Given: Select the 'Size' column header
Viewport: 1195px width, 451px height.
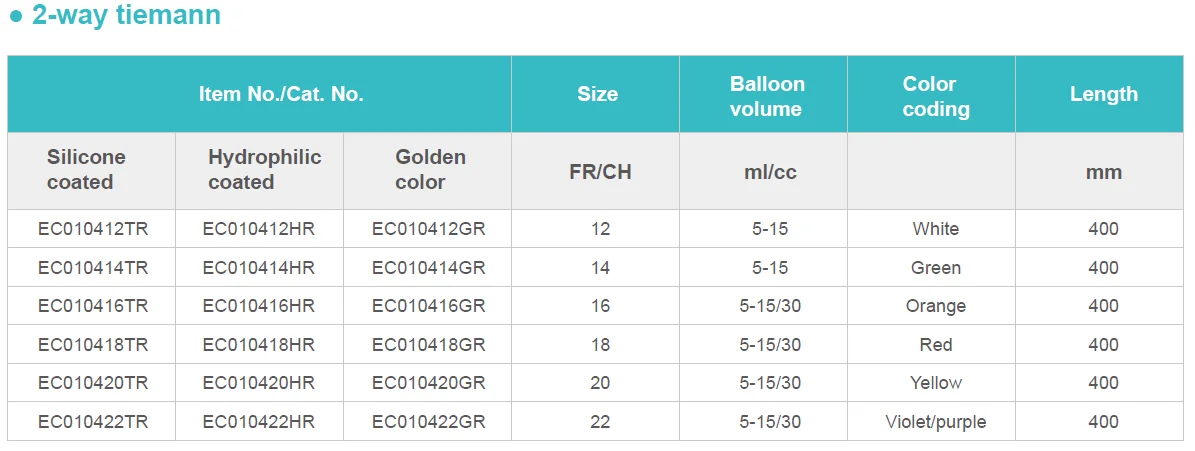Looking at the screenshot, I should coord(597,95).
